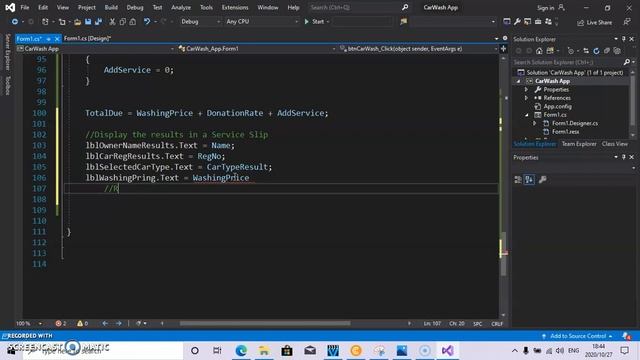
Task: Click the Cut scissors icon
Action: (x=112, y=22)
